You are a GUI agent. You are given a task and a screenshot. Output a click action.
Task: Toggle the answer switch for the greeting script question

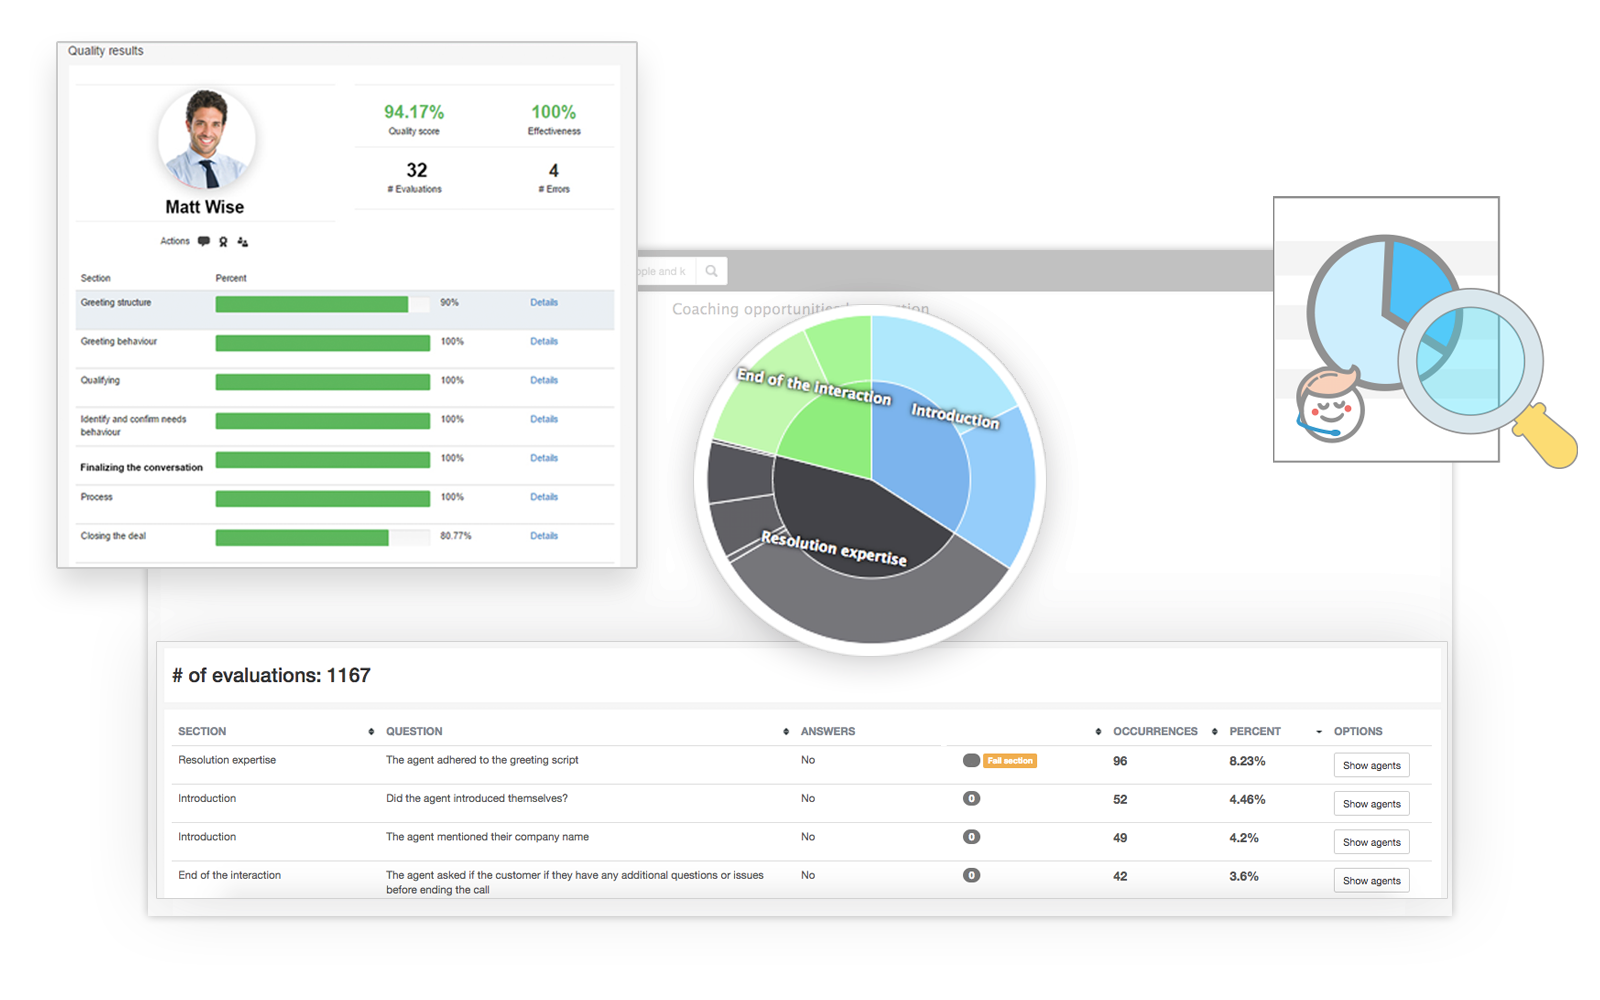[x=971, y=760]
